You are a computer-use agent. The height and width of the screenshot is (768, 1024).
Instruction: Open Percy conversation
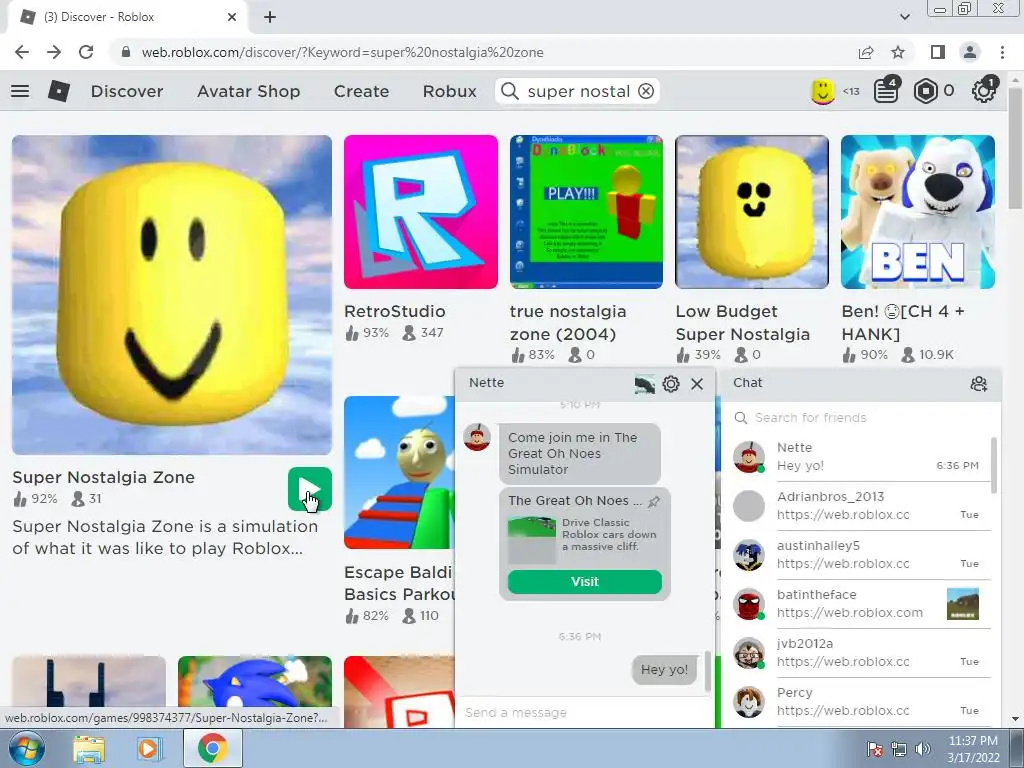(x=857, y=702)
